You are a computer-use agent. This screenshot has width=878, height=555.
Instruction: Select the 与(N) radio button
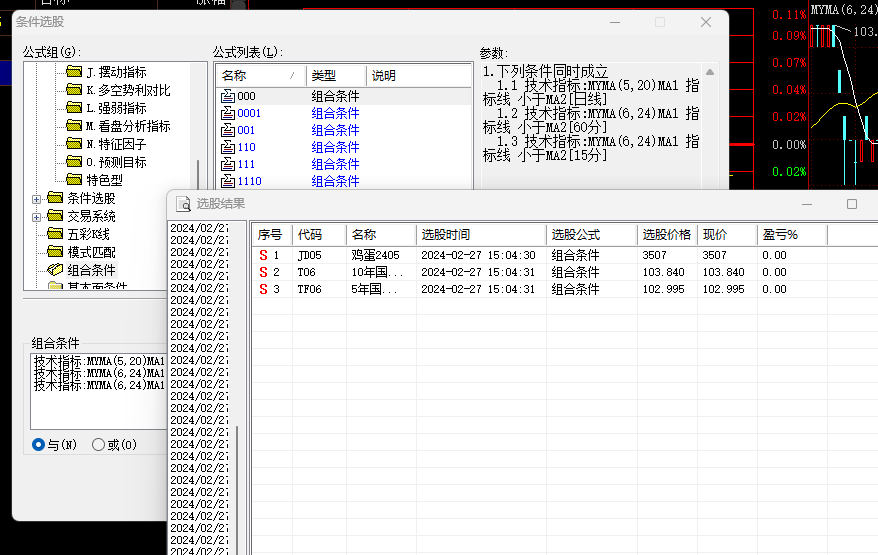point(39,445)
